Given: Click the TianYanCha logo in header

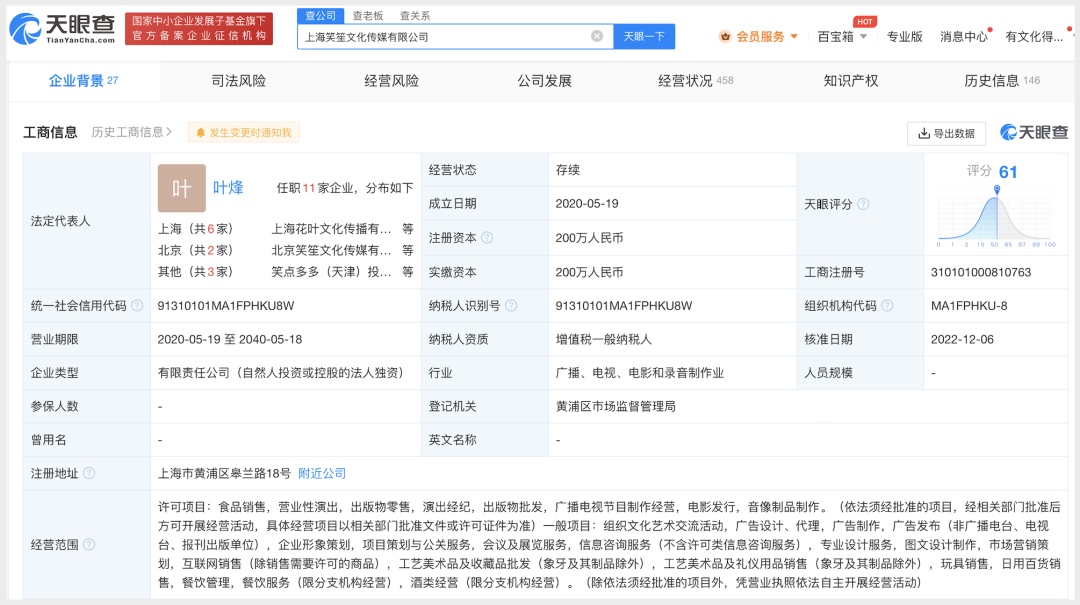Looking at the screenshot, I should 62,29.
